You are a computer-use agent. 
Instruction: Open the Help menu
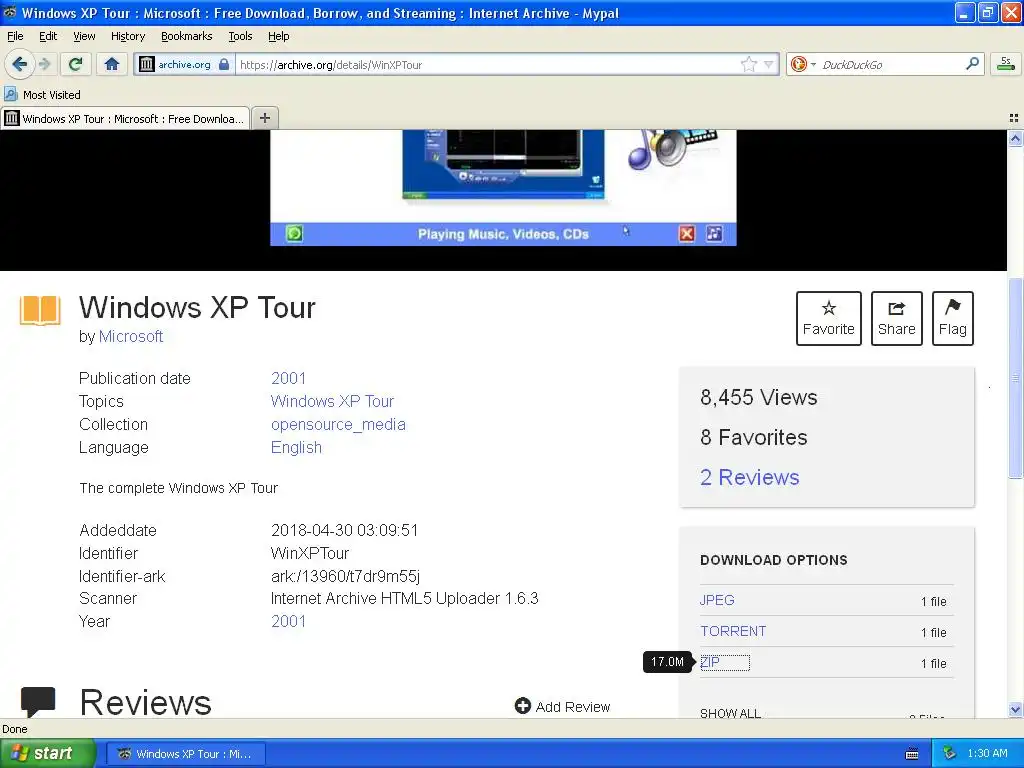(278, 36)
